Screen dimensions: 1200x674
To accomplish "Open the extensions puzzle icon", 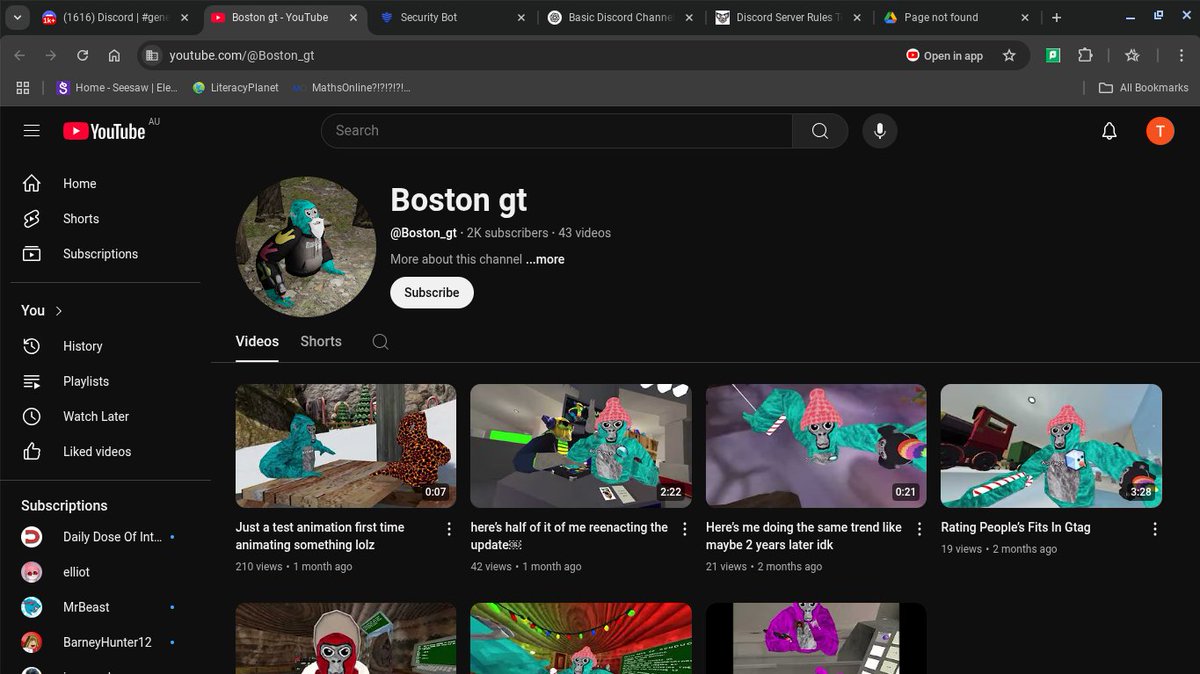I will point(1085,56).
